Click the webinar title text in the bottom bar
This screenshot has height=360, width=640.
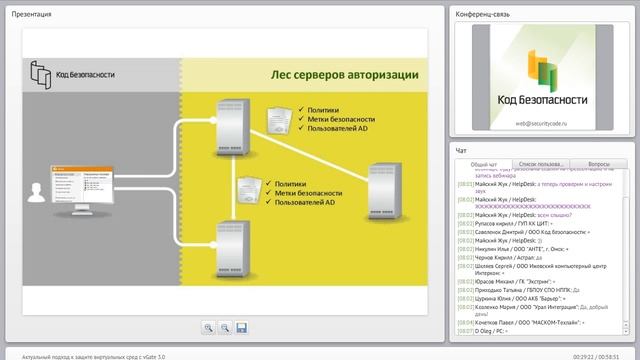pos(93,357)
